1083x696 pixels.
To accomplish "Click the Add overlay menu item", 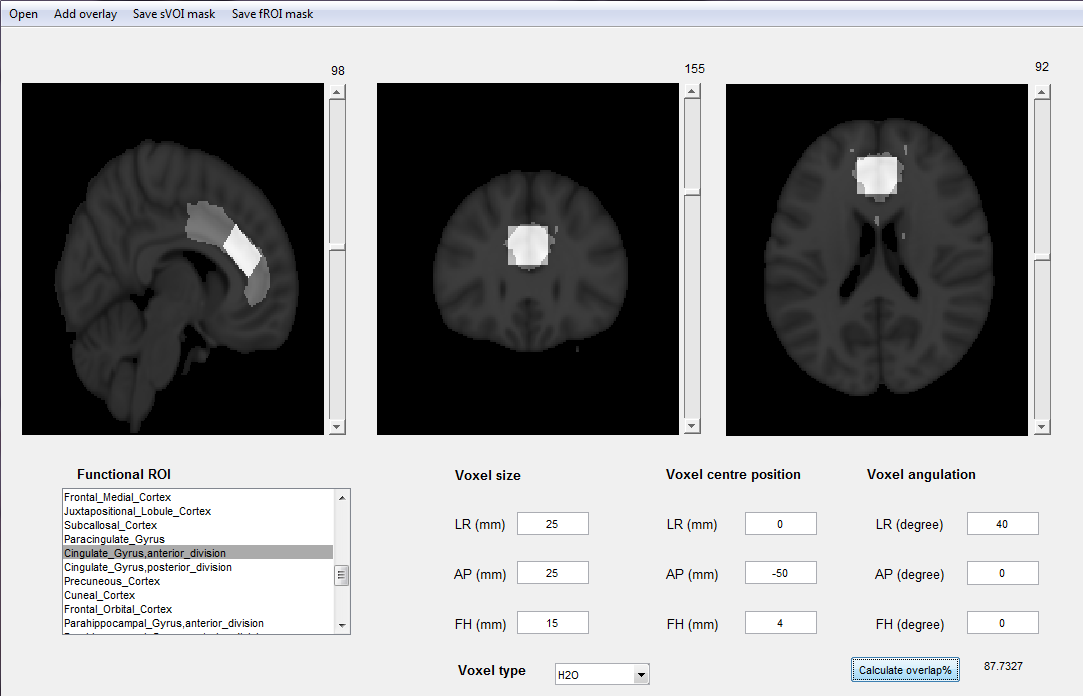I will [x=86, y=14].
